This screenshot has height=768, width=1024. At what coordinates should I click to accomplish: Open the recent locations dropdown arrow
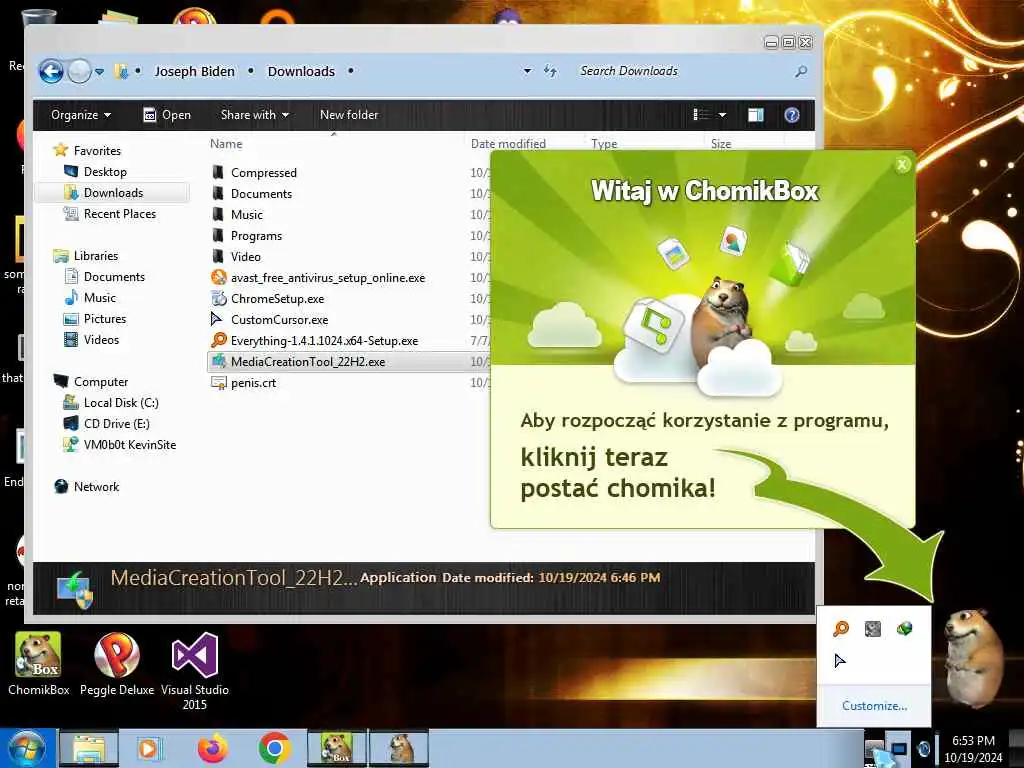click(x=99, y=72)
